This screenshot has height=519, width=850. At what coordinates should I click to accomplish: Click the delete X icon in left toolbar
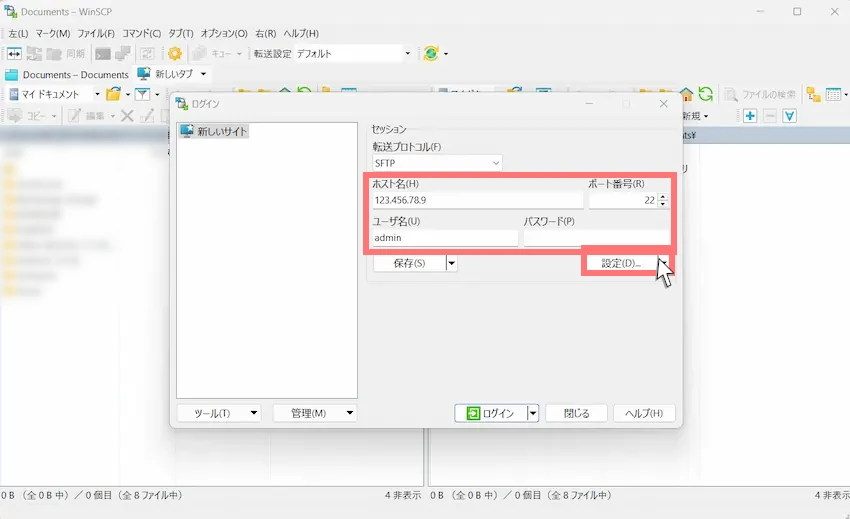point(127,116)
